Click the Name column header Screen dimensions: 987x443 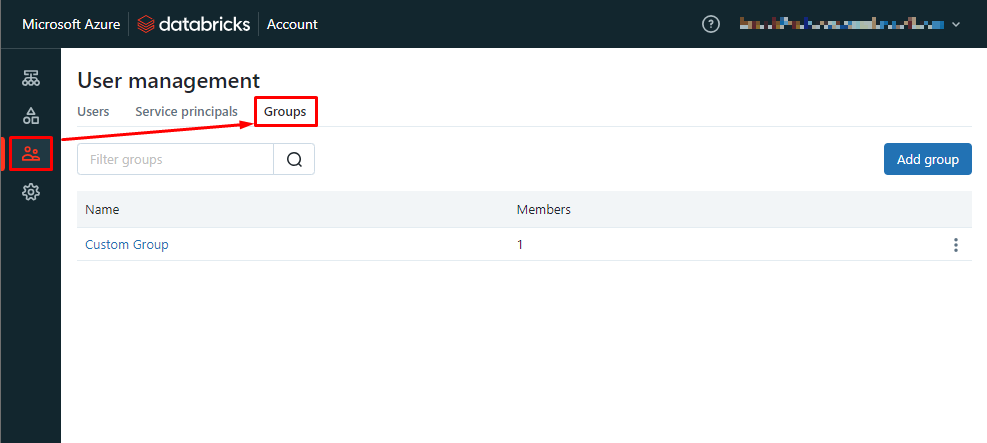pos(102,209)
